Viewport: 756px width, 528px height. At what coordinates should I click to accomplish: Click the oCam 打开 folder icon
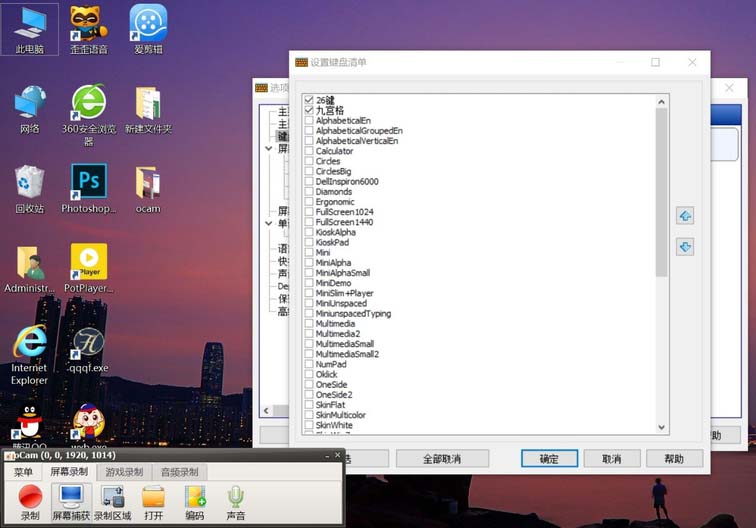point(153,502)
